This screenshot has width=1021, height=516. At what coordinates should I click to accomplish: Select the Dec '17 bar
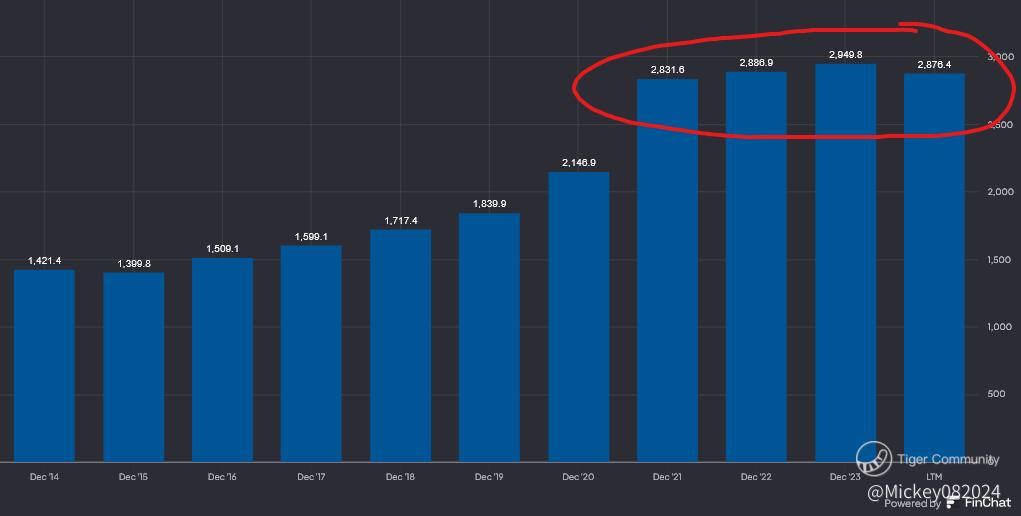pyautogui.click(x=311, y=353)
